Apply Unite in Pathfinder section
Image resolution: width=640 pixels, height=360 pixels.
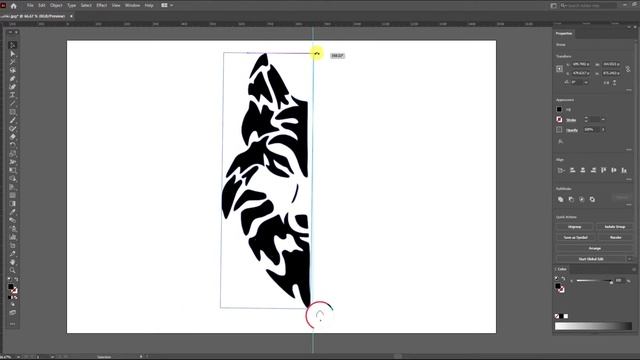click(x=560, y=199)
